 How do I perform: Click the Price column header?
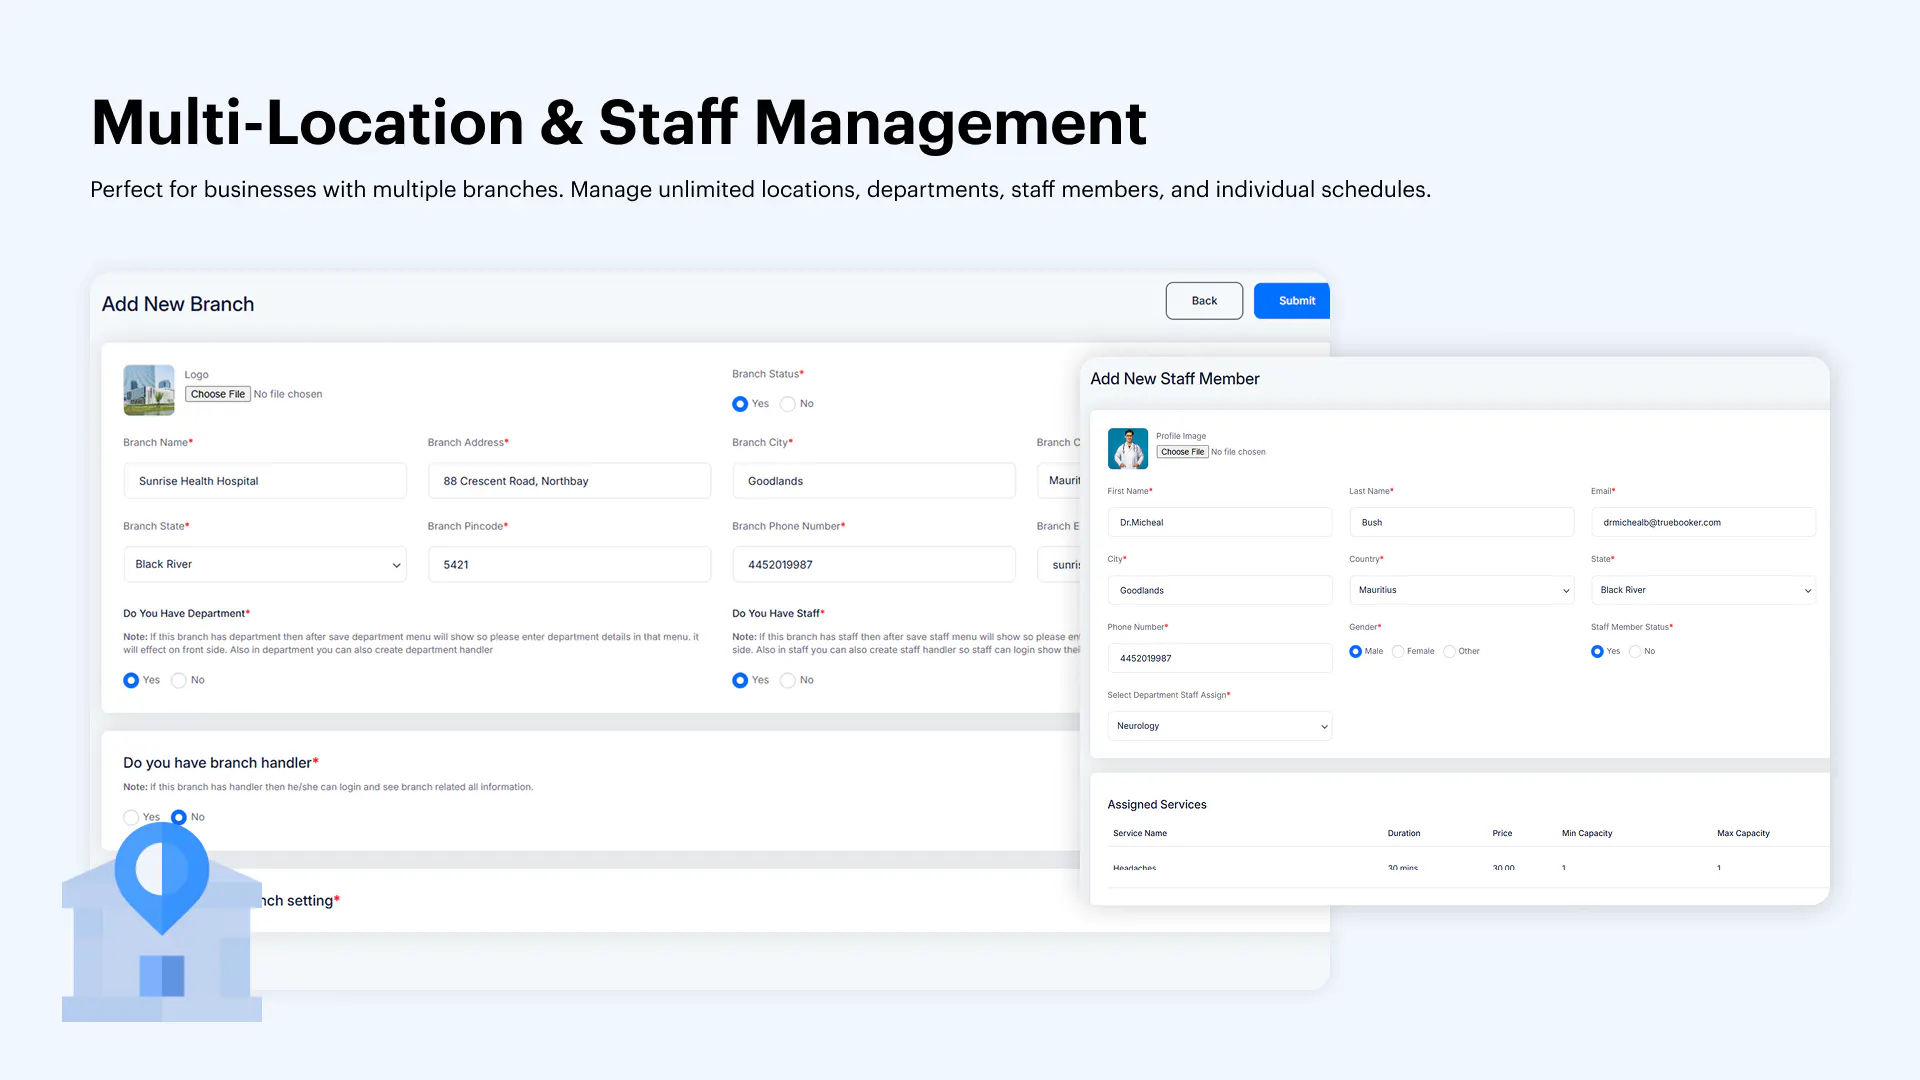tap(1502, 833)
